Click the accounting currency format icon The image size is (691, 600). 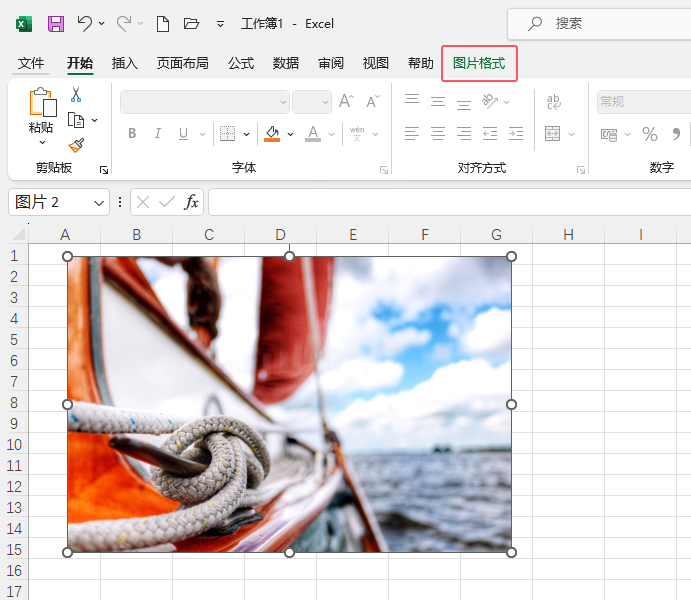pos(609,134)
